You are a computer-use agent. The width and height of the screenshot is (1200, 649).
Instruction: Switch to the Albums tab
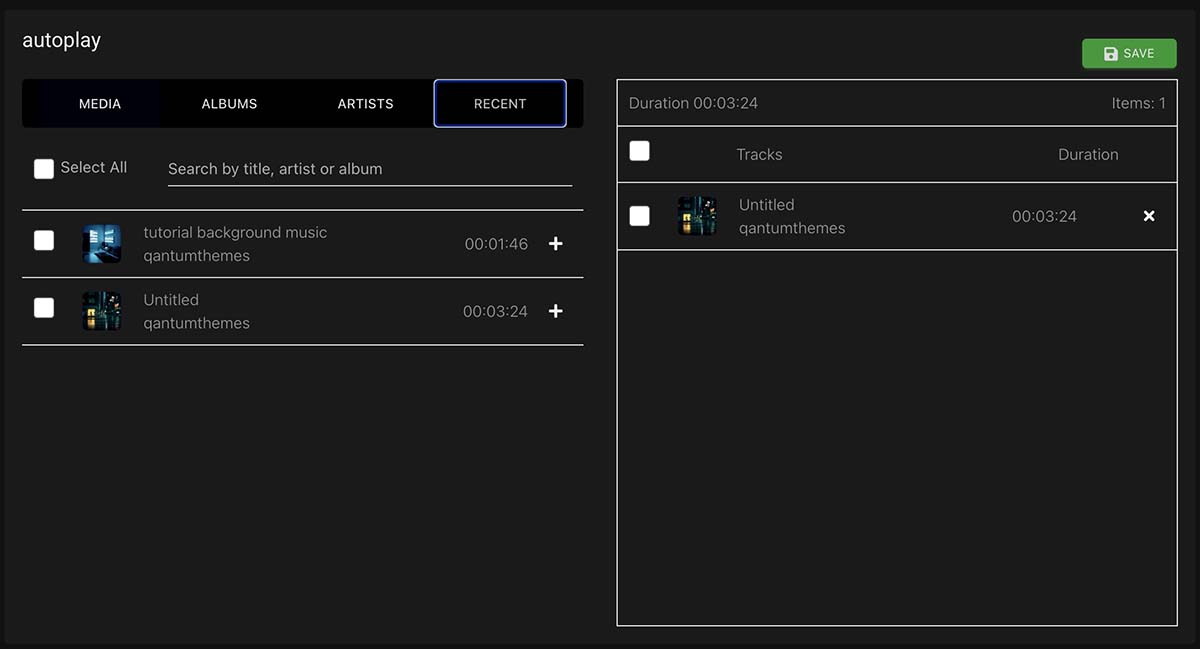click(x=229, y=104)
